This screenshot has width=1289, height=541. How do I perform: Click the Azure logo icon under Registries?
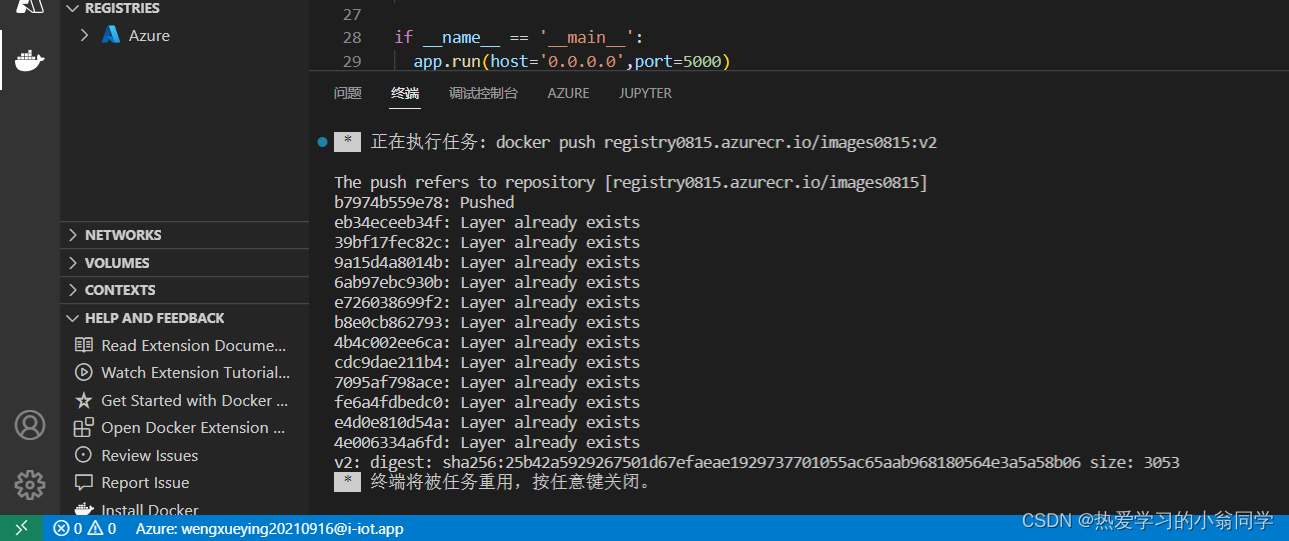click(111, 35)
